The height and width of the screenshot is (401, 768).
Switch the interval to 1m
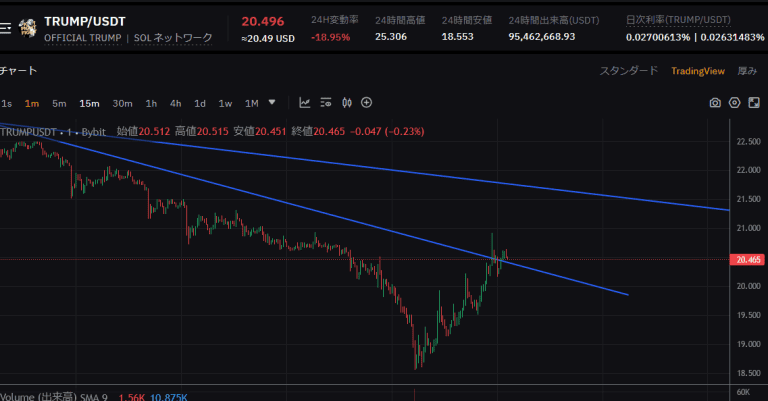pyautogui.click(x=32, y=103)
